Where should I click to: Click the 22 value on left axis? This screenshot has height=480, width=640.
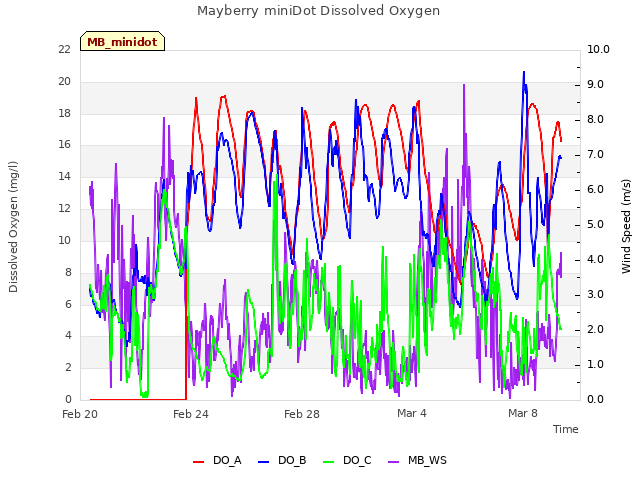click(64, 49)
